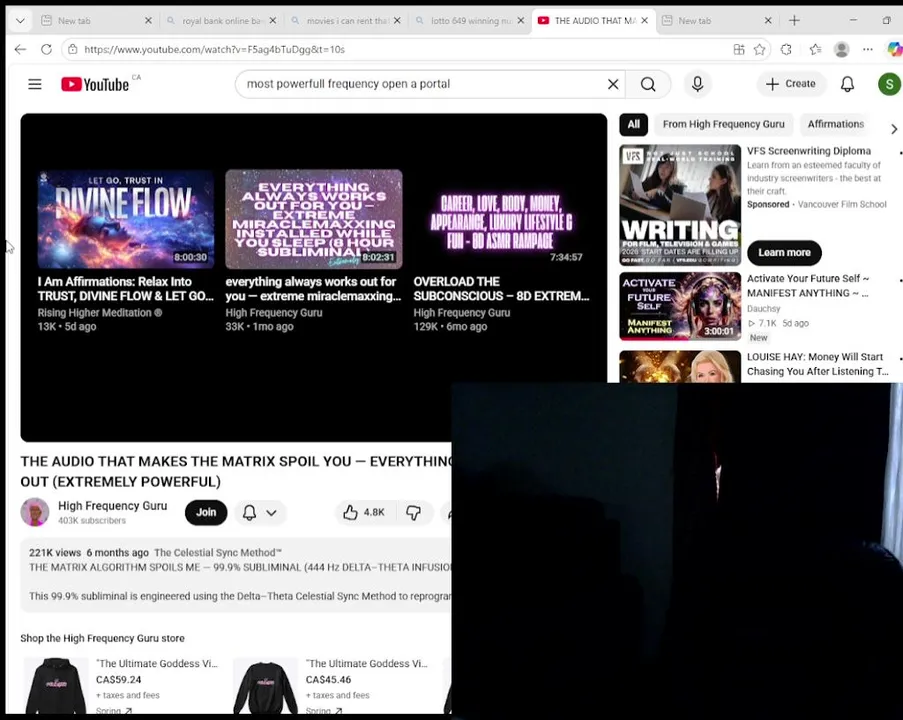The image size is (903, 720).
Task: Play the Divine Flow affirmations end-screen video
Action: (x=126, y=219)
